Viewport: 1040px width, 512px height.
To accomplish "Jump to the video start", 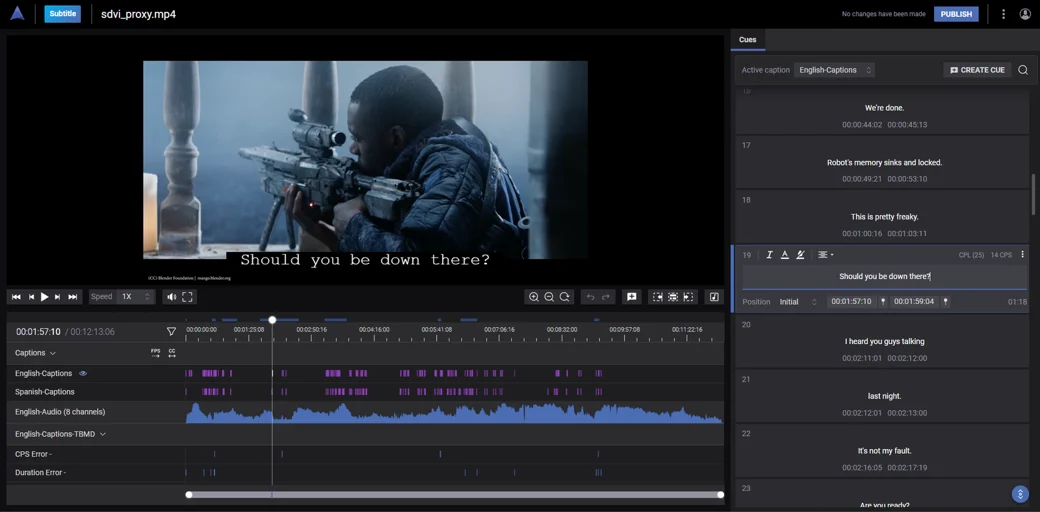I will coord(17,297).
